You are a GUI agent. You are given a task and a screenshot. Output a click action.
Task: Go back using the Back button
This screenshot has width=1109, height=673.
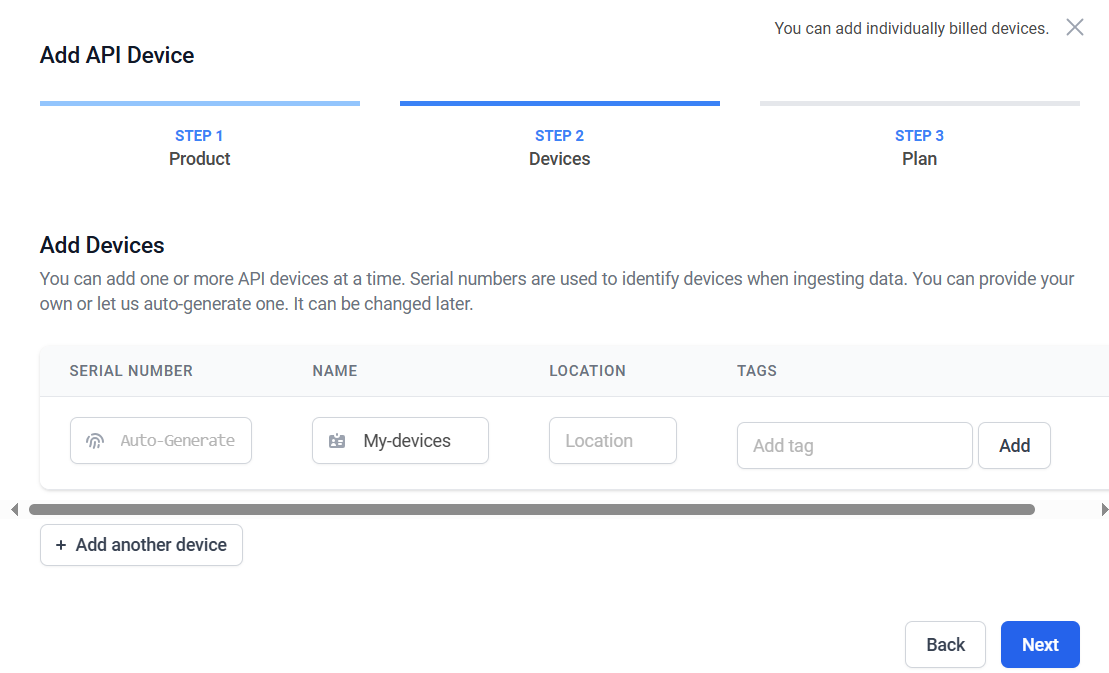945,645
